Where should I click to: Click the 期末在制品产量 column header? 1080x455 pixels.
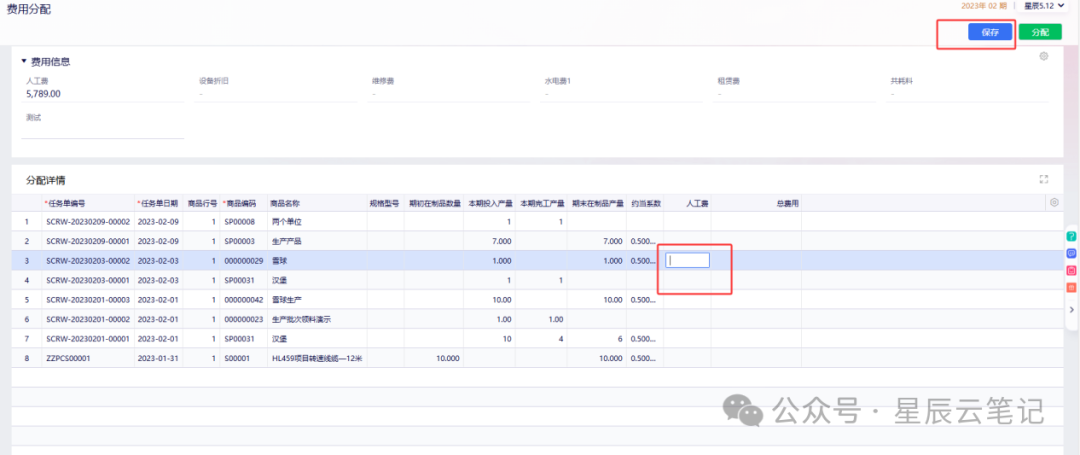pos(596,204)
